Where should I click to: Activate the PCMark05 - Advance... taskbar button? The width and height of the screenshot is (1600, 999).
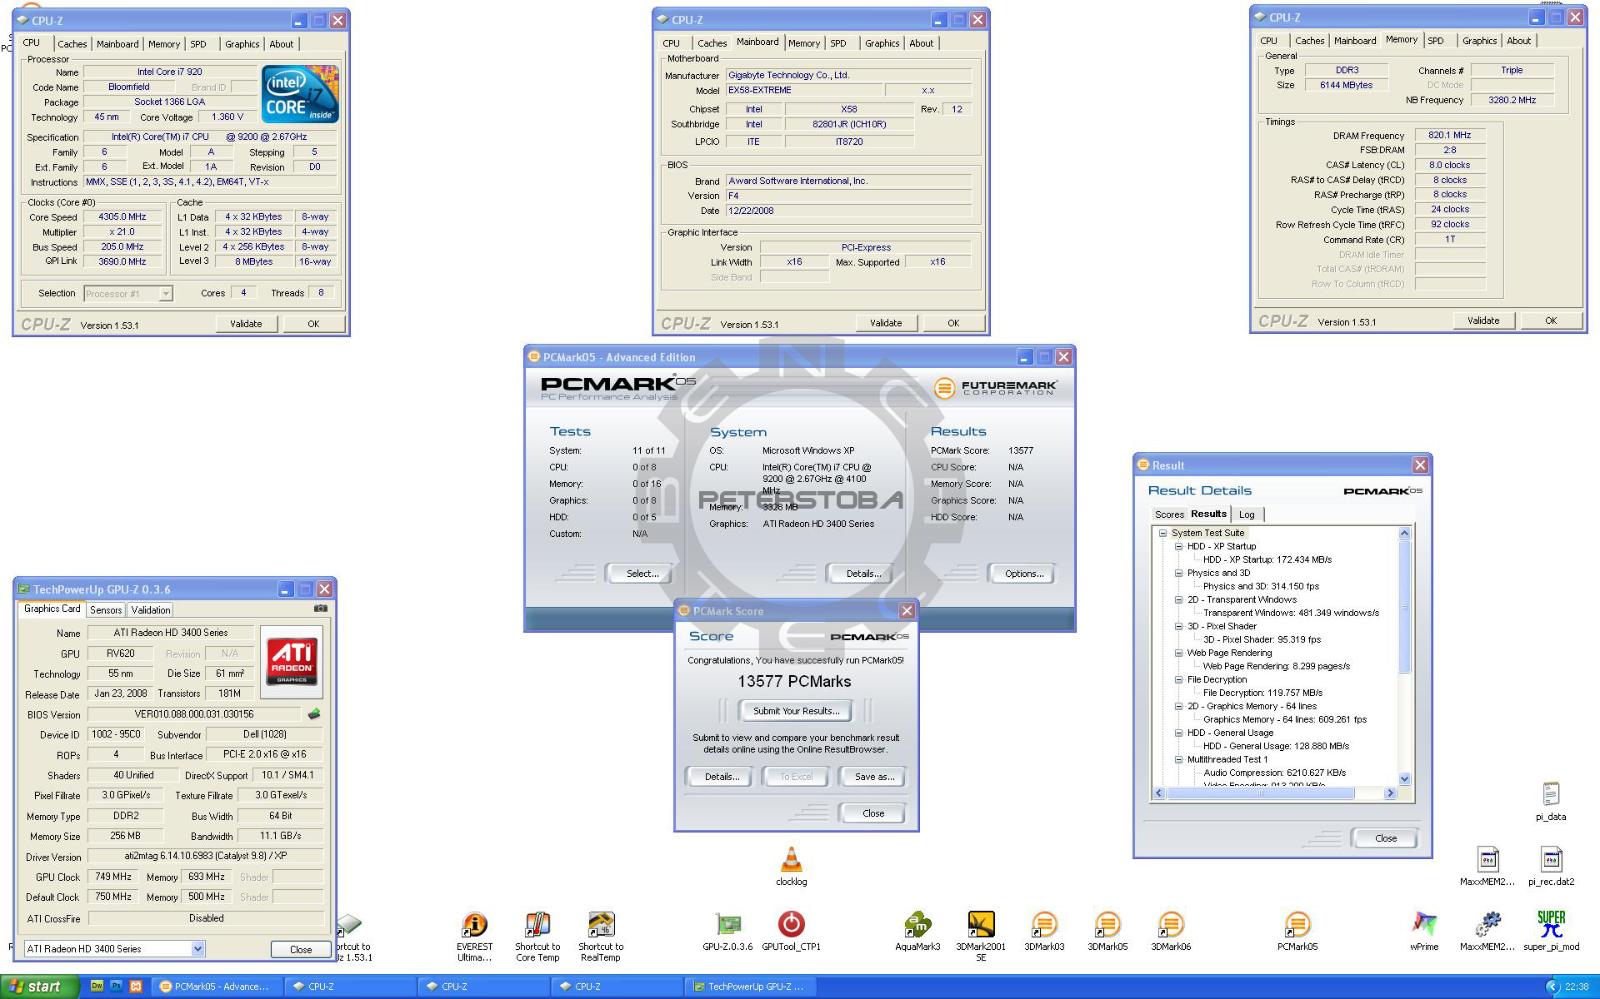(x=216, y=986)
